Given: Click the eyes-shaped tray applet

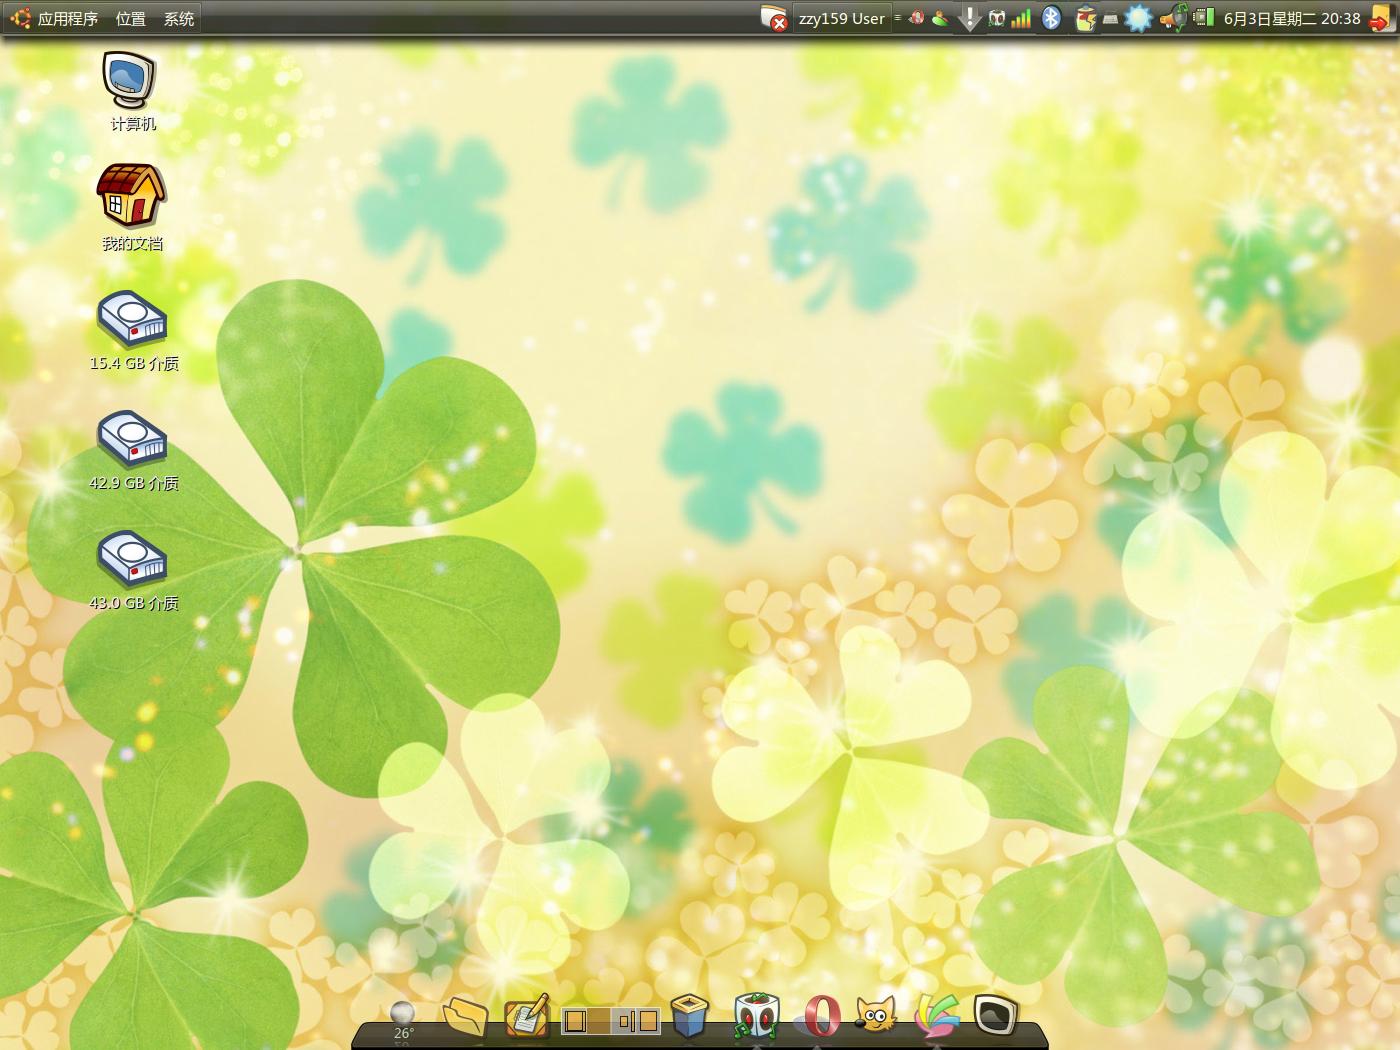Looking at the screenshot, I should [x=997, y=18].
